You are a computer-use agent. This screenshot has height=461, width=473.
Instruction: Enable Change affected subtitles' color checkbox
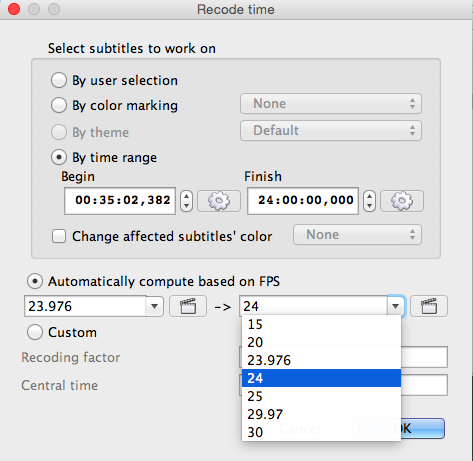coord(59,236)
